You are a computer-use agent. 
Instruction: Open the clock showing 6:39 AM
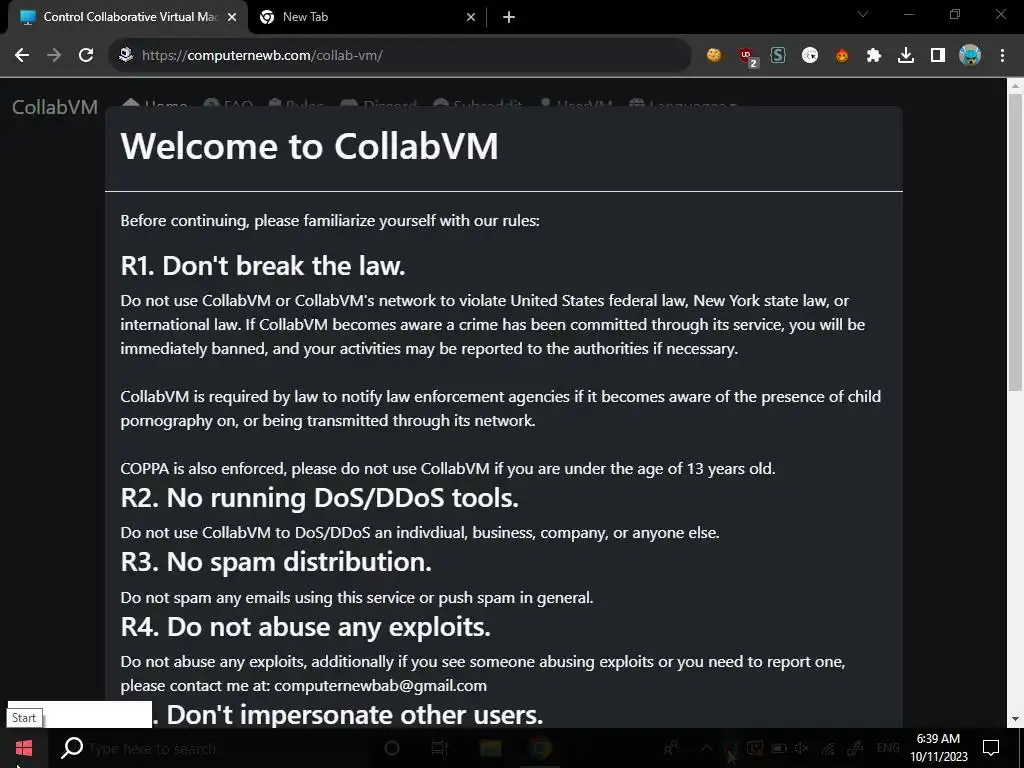coord(938,748)
